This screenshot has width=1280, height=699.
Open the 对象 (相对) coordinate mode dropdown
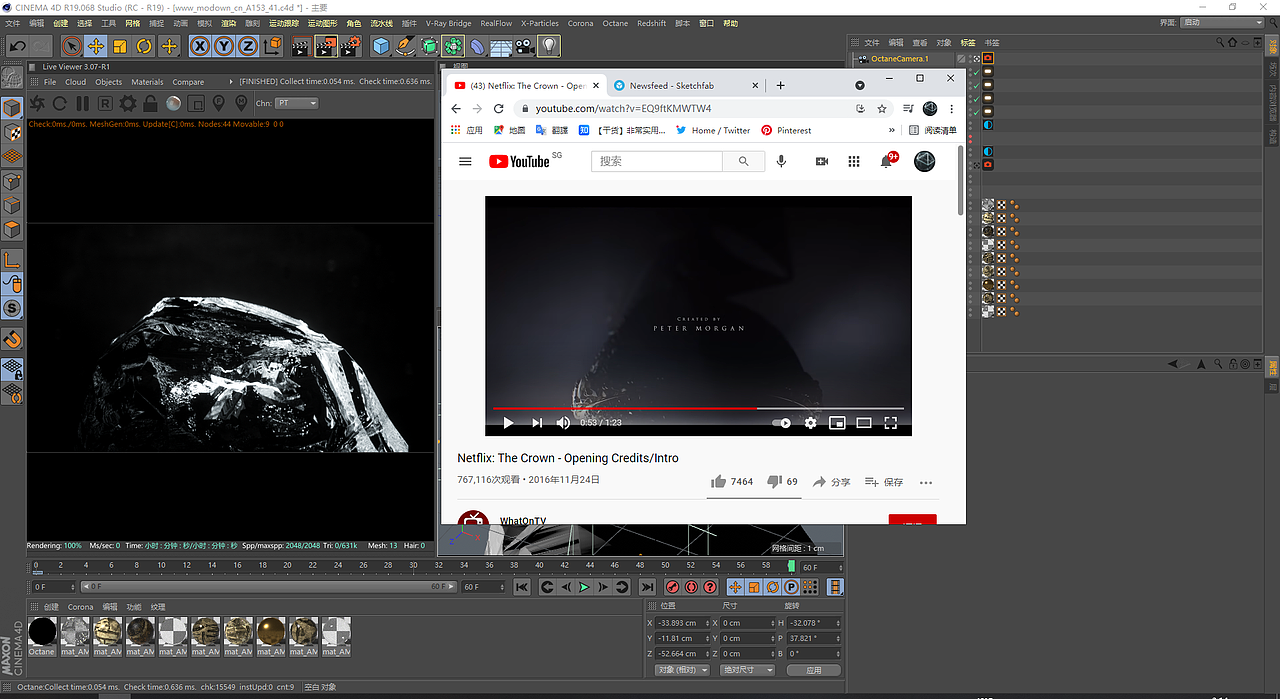pyautogui.click(x=682, y=670)
